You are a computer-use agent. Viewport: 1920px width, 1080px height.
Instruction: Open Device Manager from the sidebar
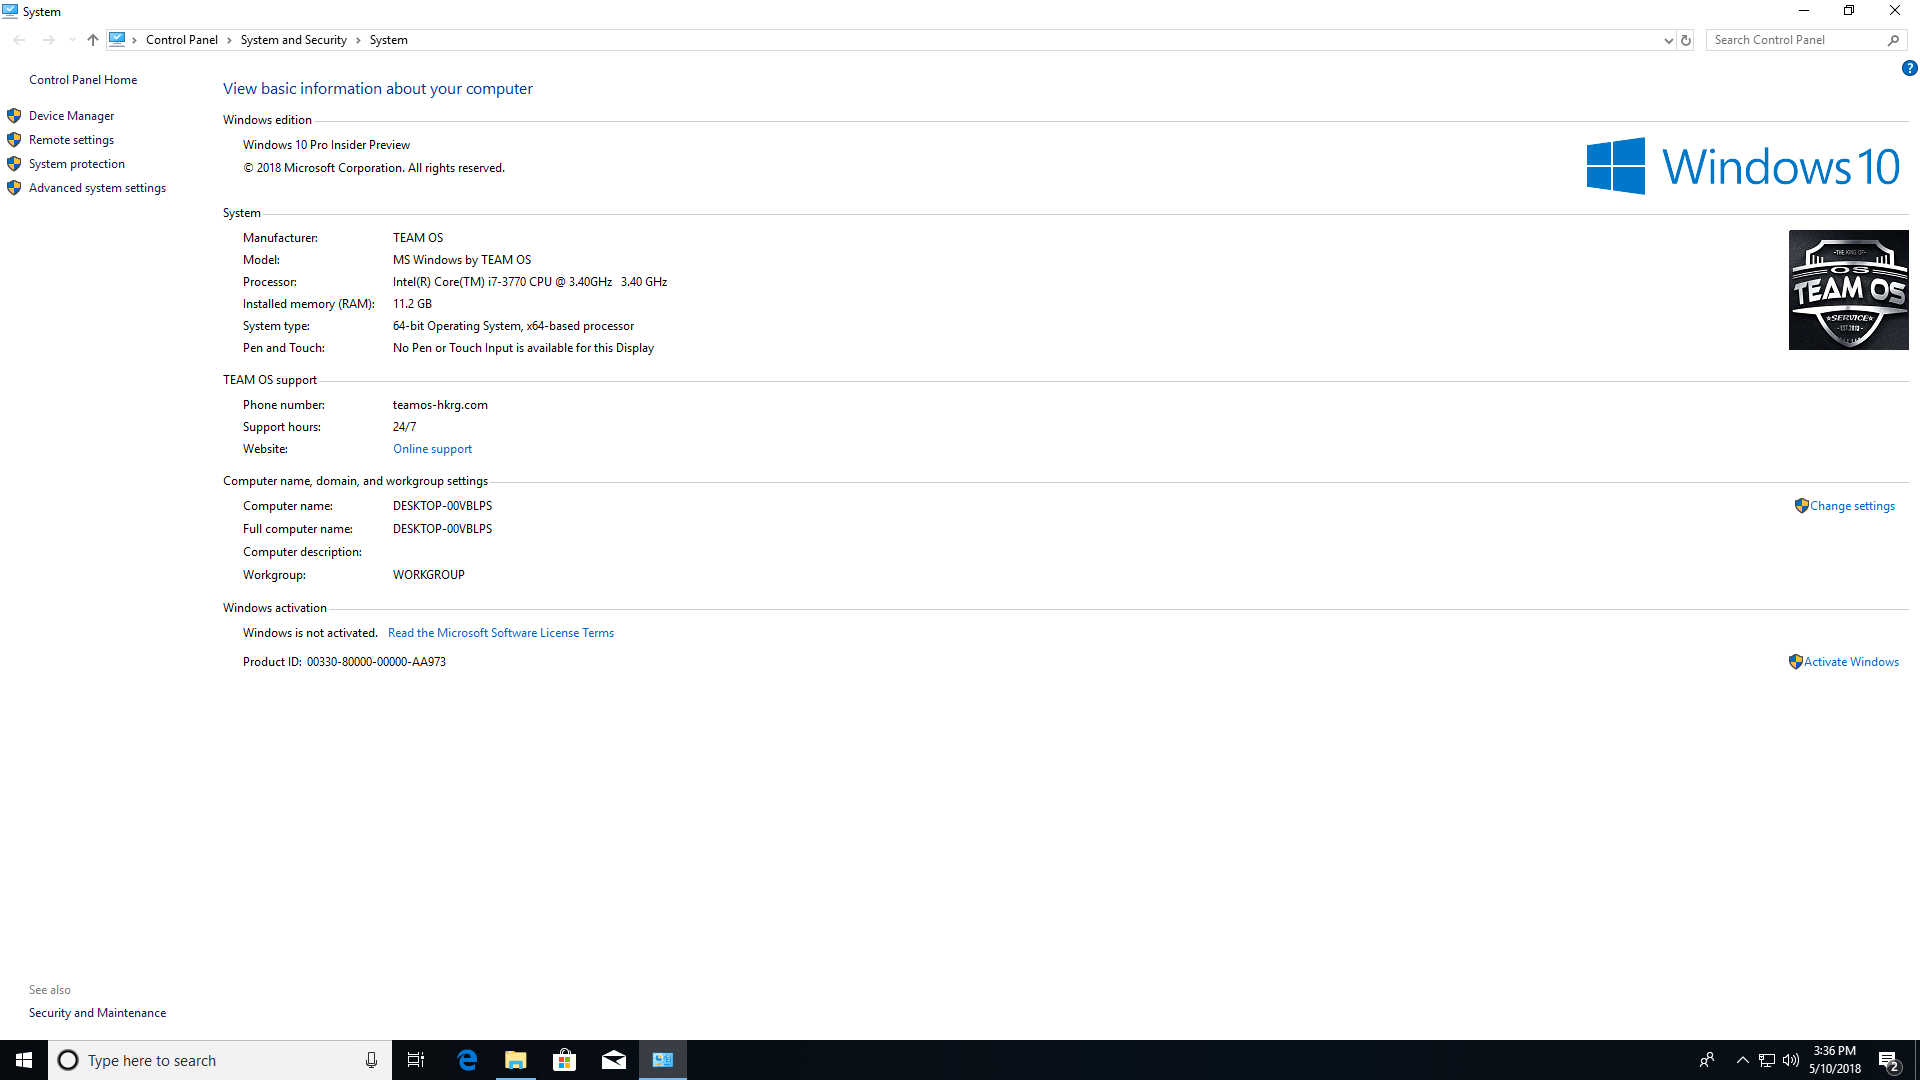[x=71, y=116]
